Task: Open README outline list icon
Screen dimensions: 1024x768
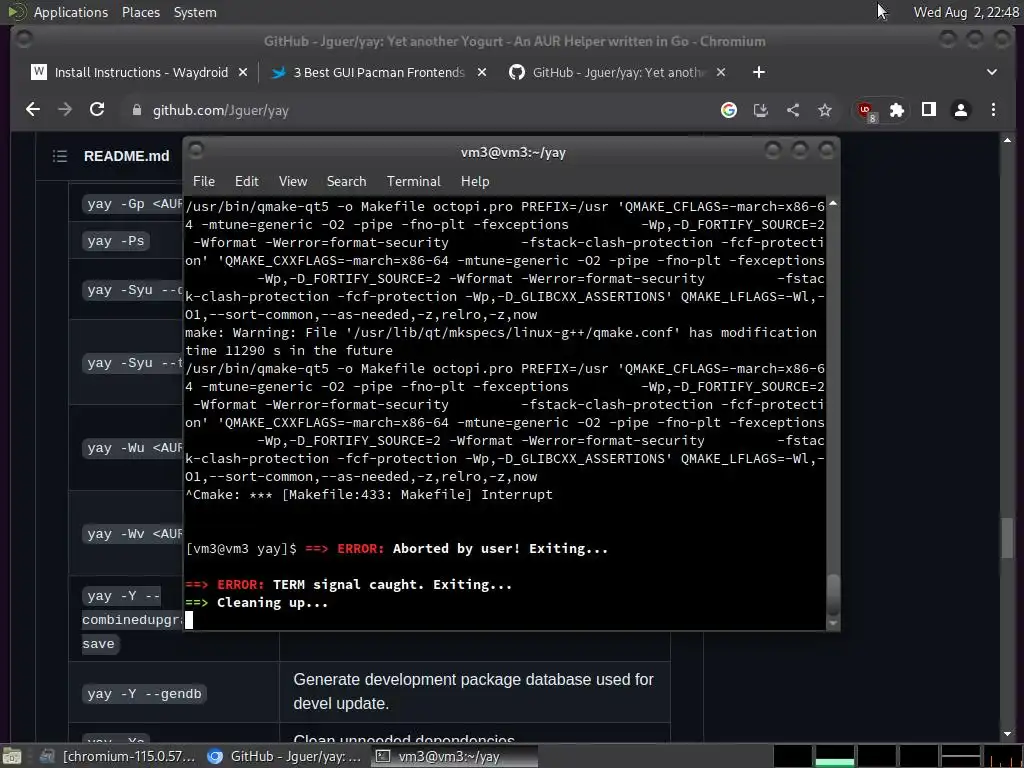Action: (60, 156)
